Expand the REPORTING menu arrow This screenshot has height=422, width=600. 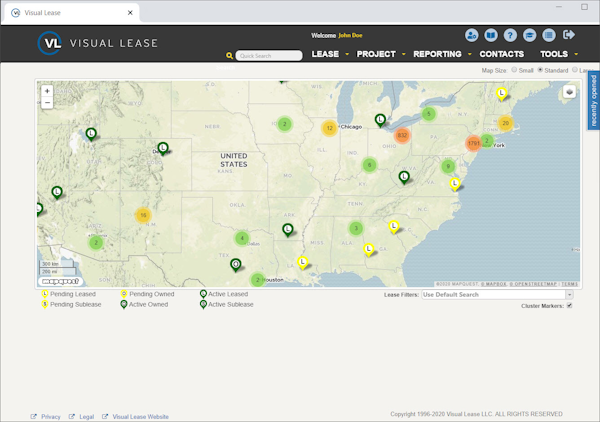click(470, 54)
